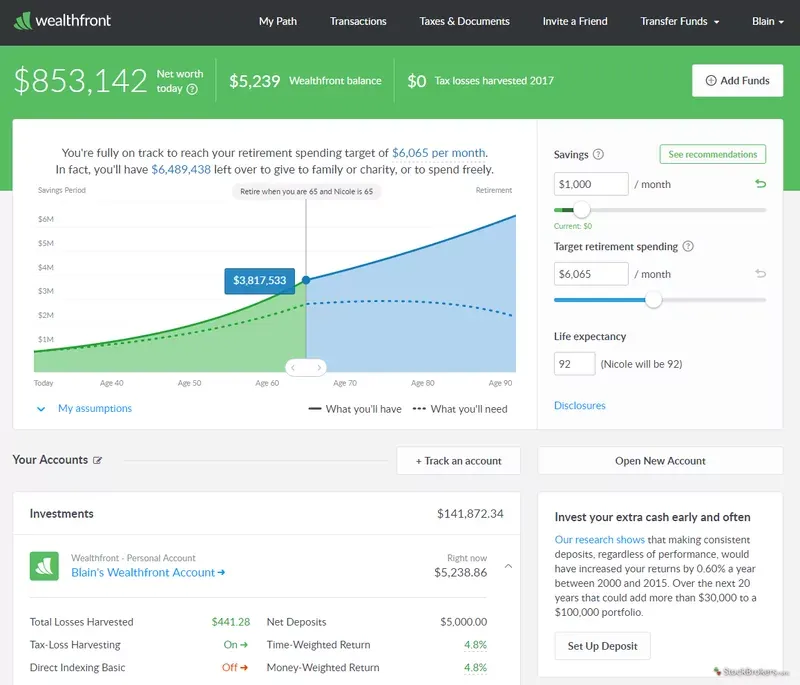Click Investments total $141,872.34

click(470, 514)
